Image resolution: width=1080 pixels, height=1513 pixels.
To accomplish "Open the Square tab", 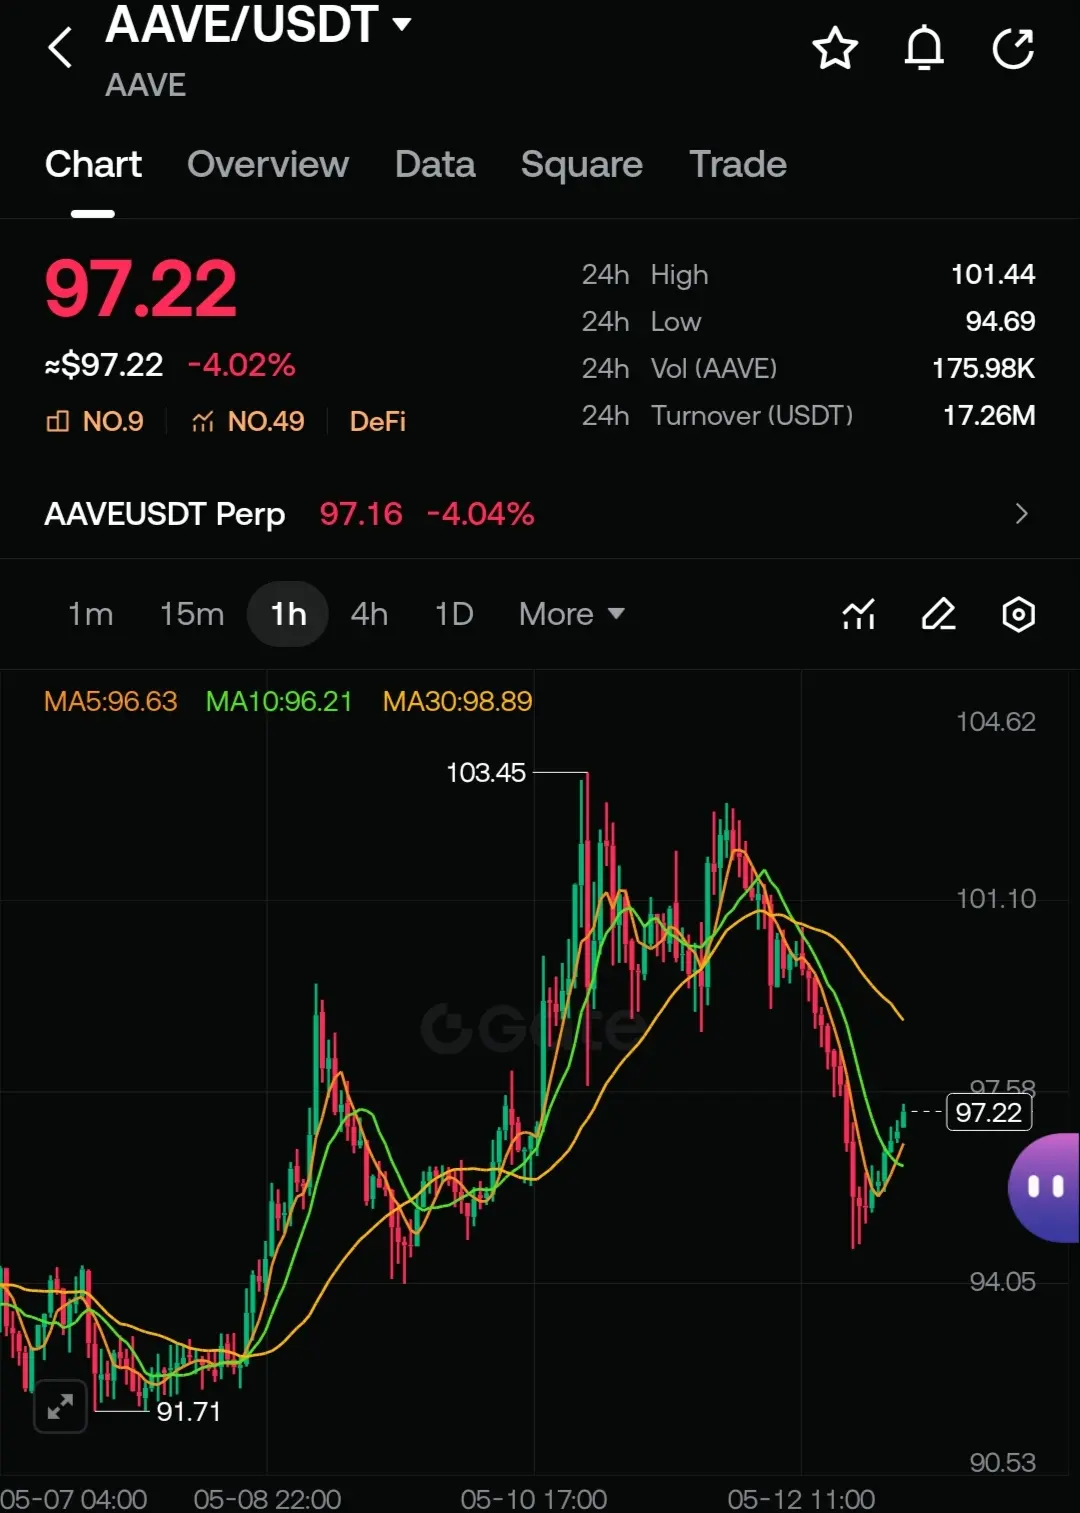I will pyautogui.click(x=581, y=164).
